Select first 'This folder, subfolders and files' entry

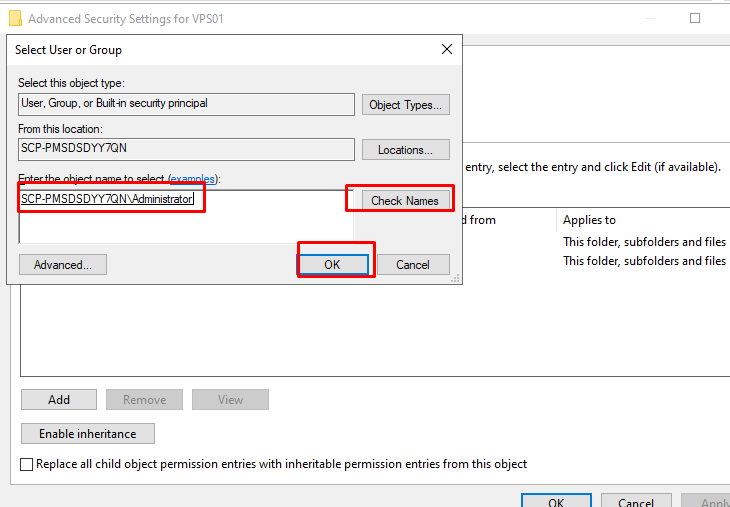point(644,242)
